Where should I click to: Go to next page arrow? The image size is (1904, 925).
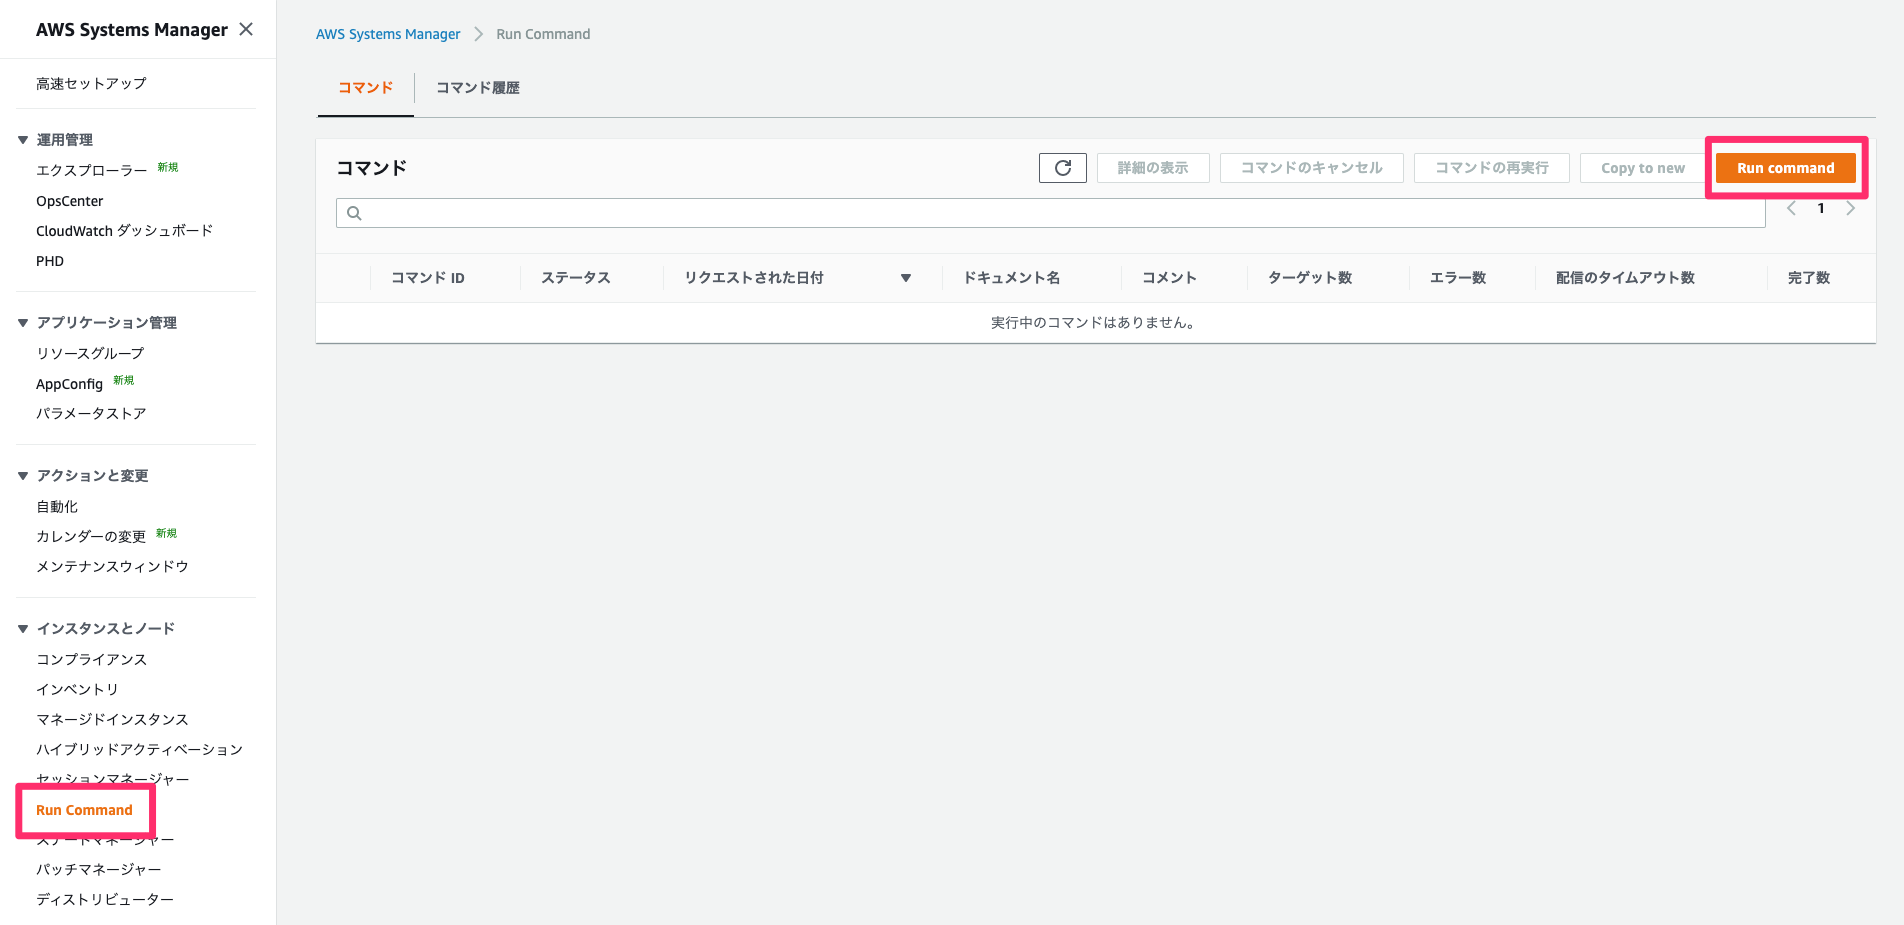click(x=1851, y=208)
